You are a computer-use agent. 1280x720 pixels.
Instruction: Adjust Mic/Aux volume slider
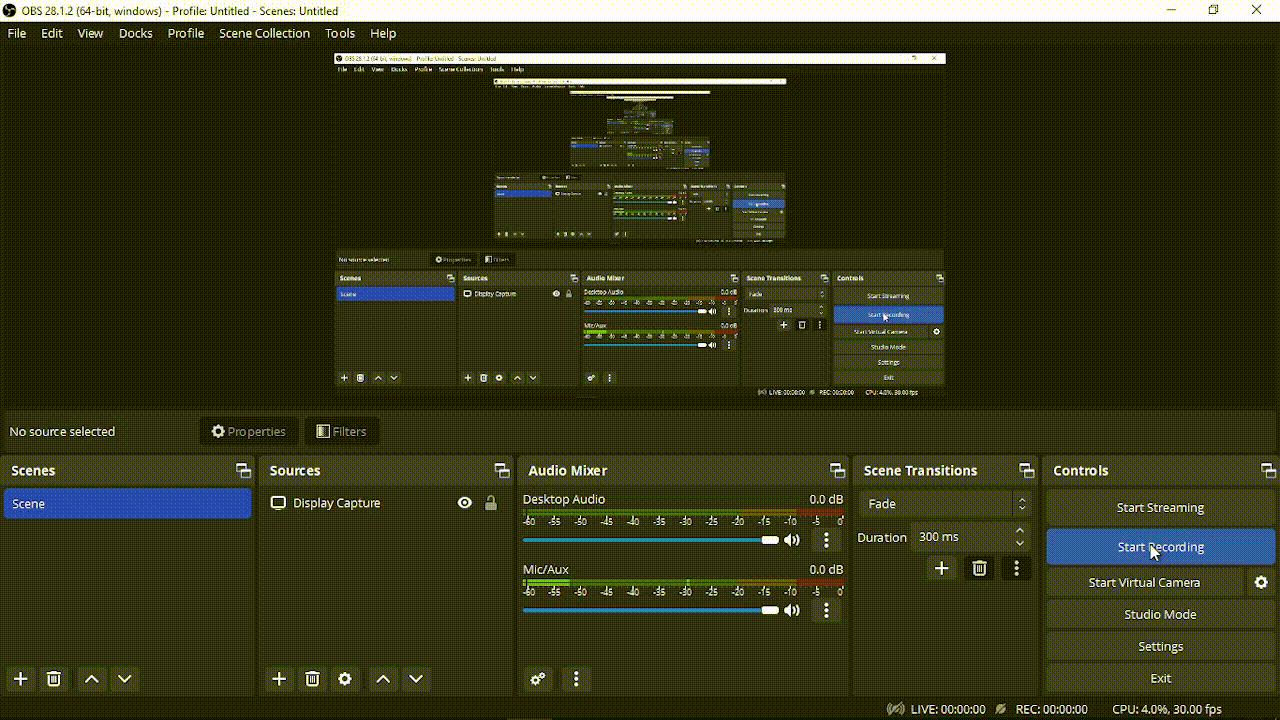coord(651,610)
